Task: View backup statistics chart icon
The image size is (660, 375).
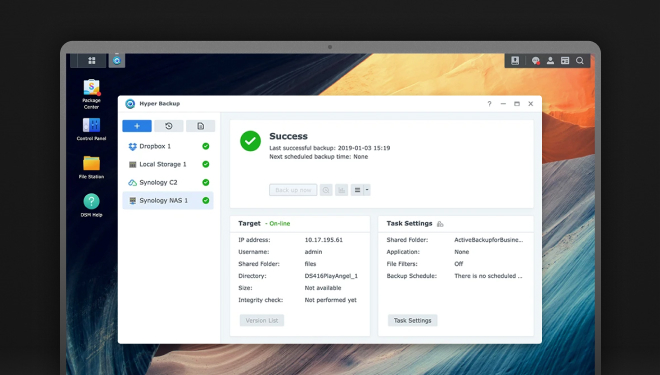Action: click(341, 190)
